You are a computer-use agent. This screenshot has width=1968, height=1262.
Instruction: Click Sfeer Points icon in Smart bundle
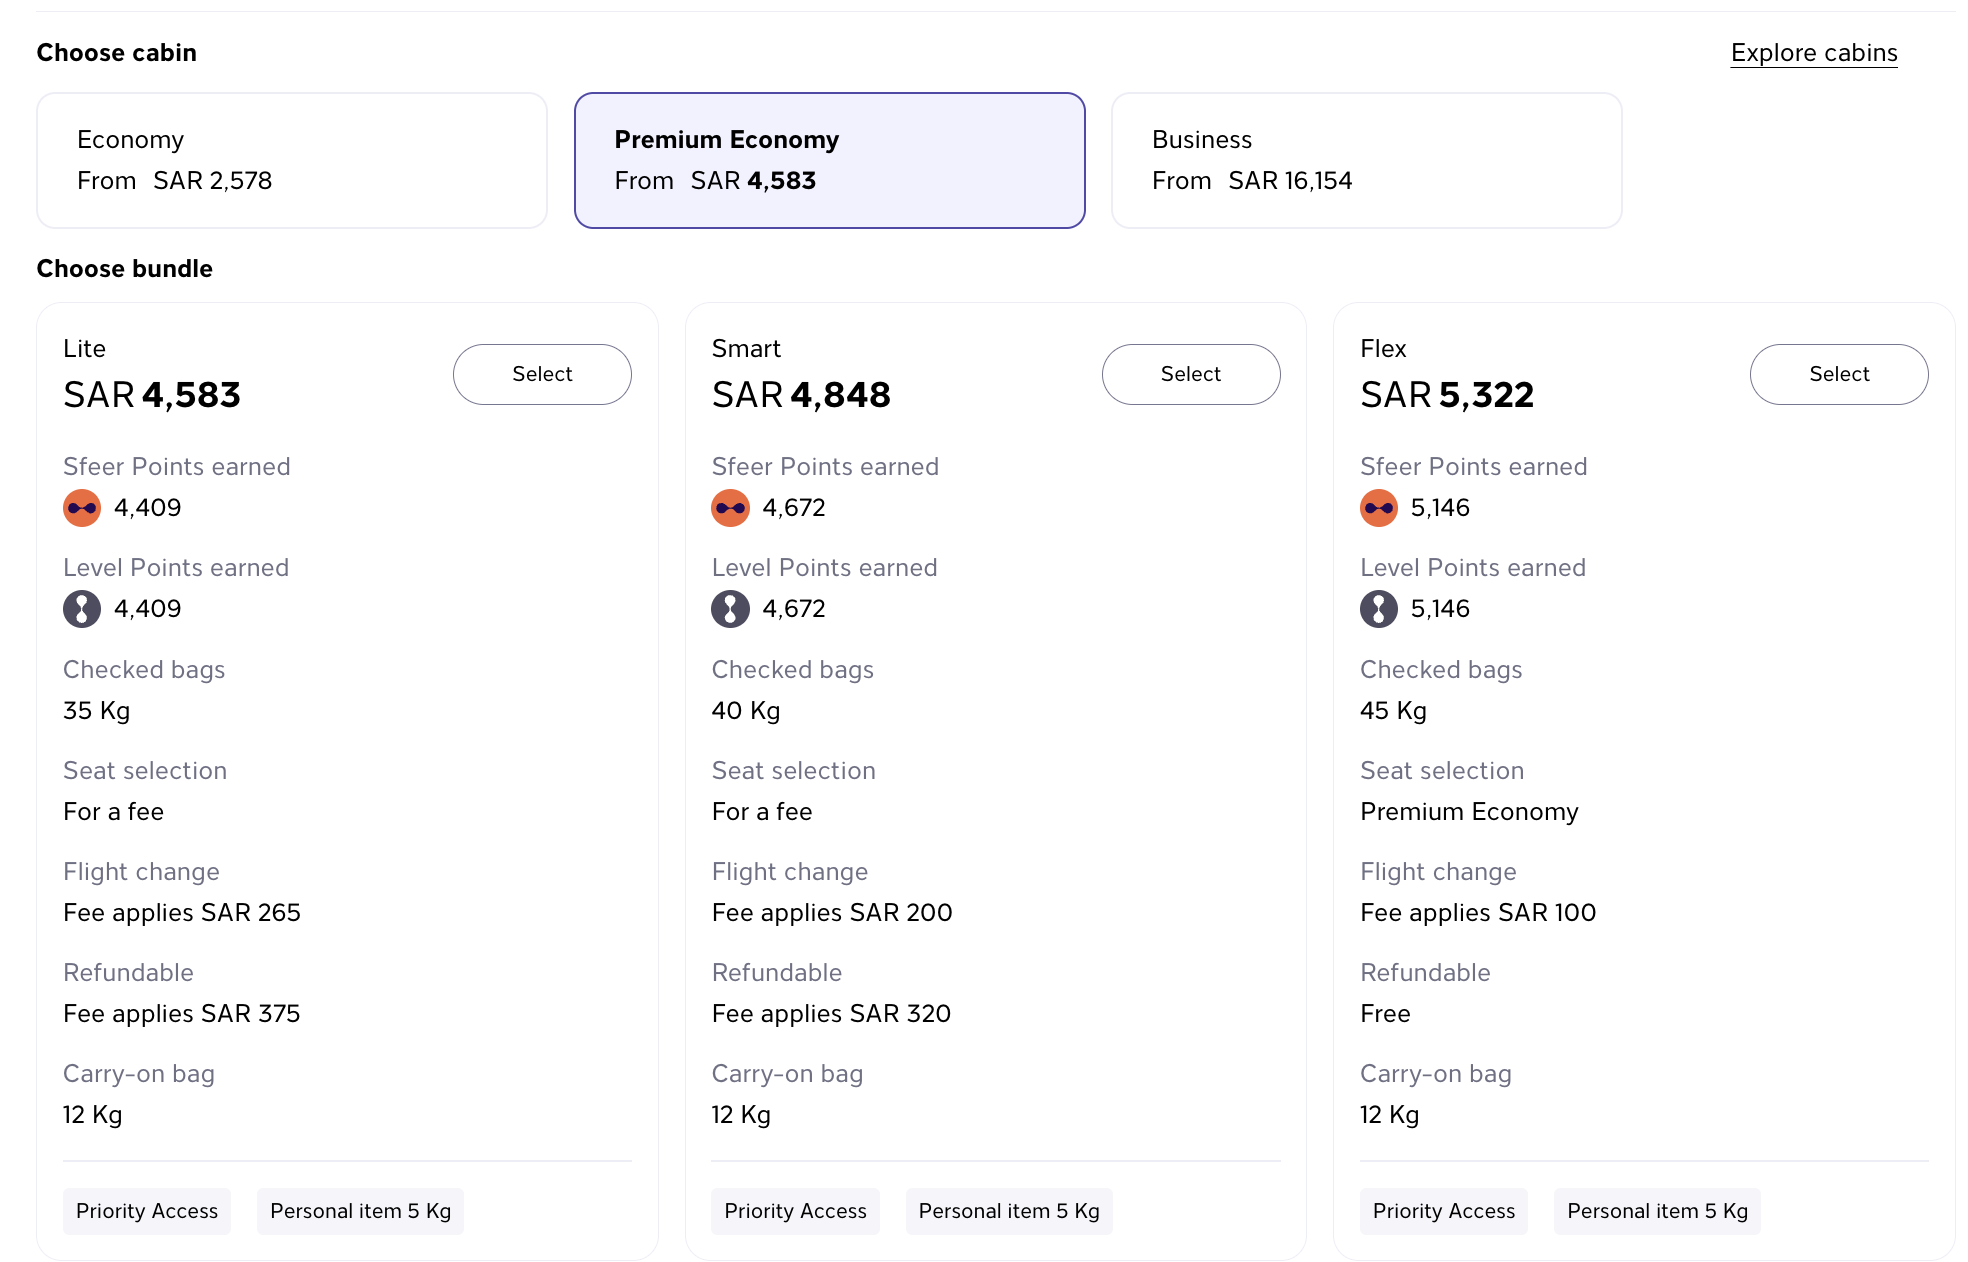pyautogui.click(x=730, y=508)
